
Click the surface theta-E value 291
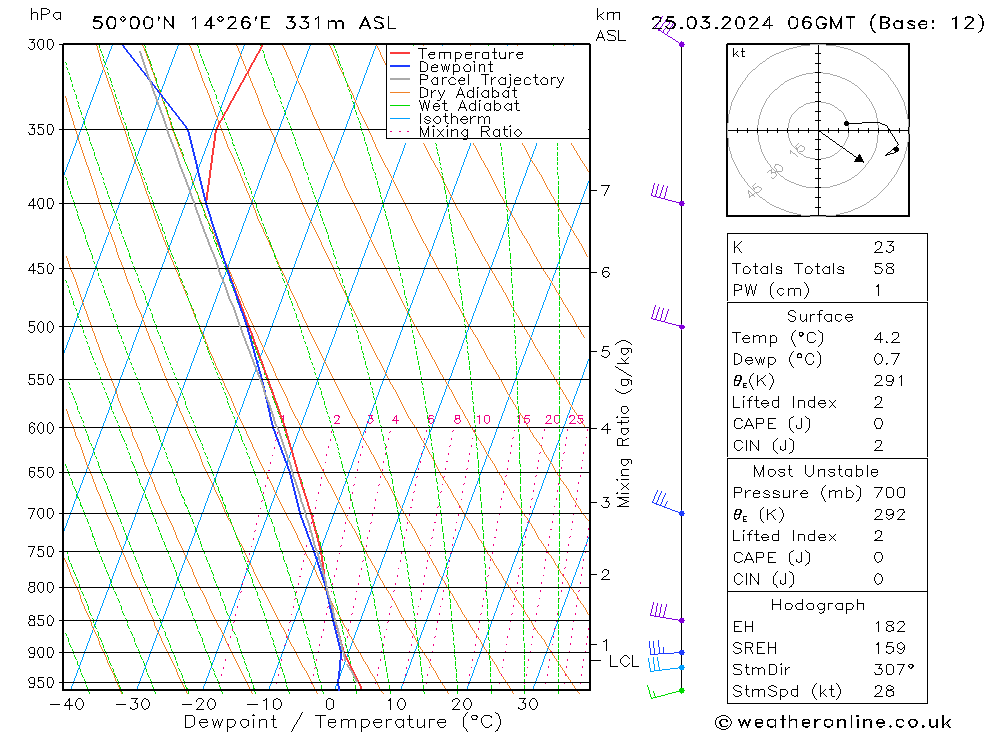click(x=889, y=381)
